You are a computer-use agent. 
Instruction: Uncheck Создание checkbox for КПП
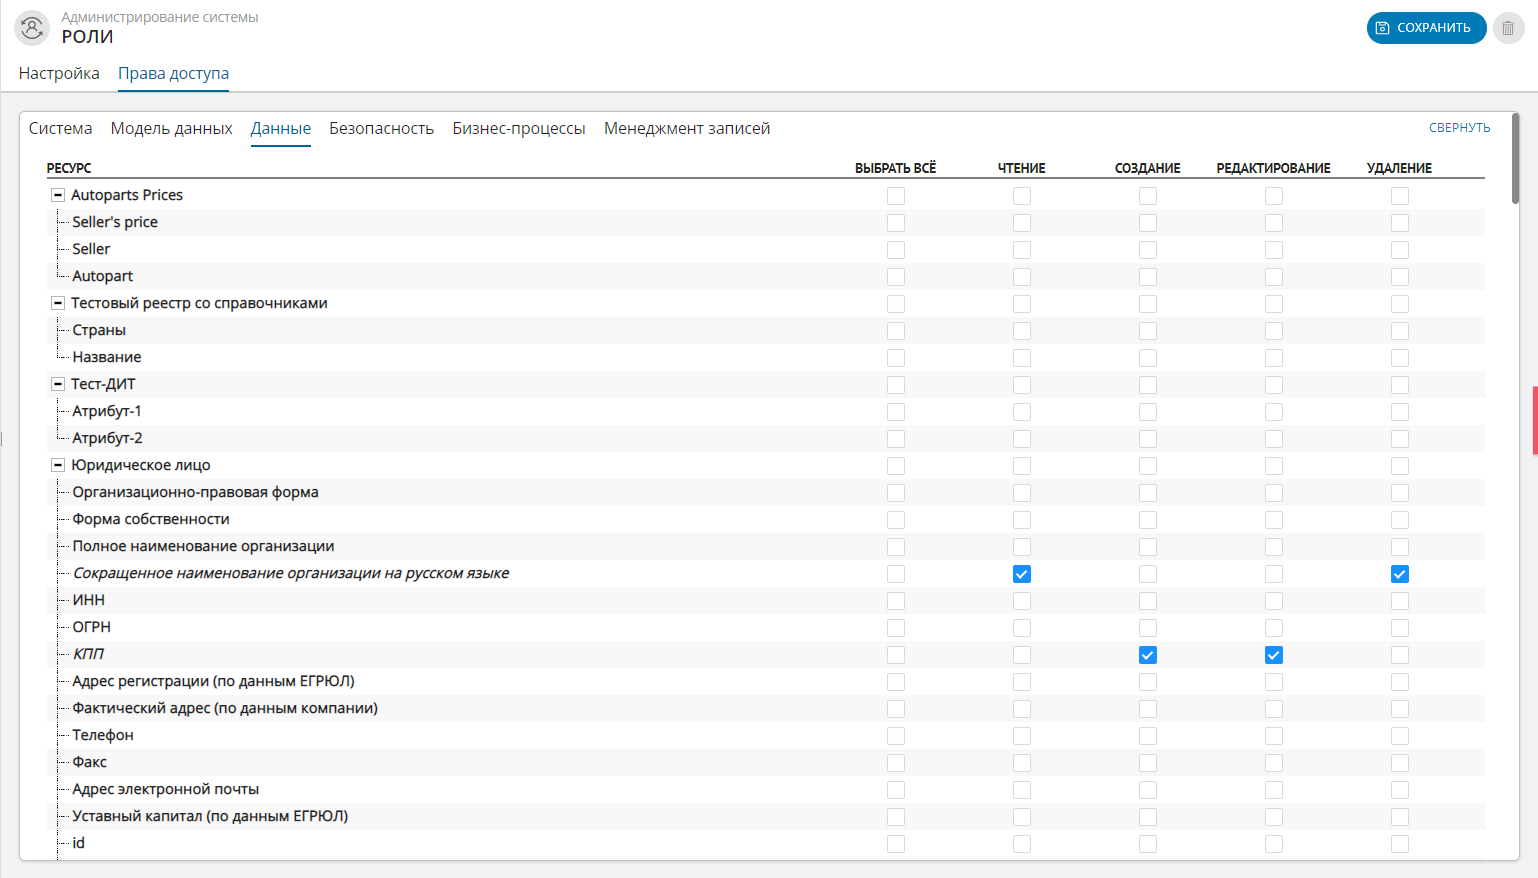tap(1147, 655)
